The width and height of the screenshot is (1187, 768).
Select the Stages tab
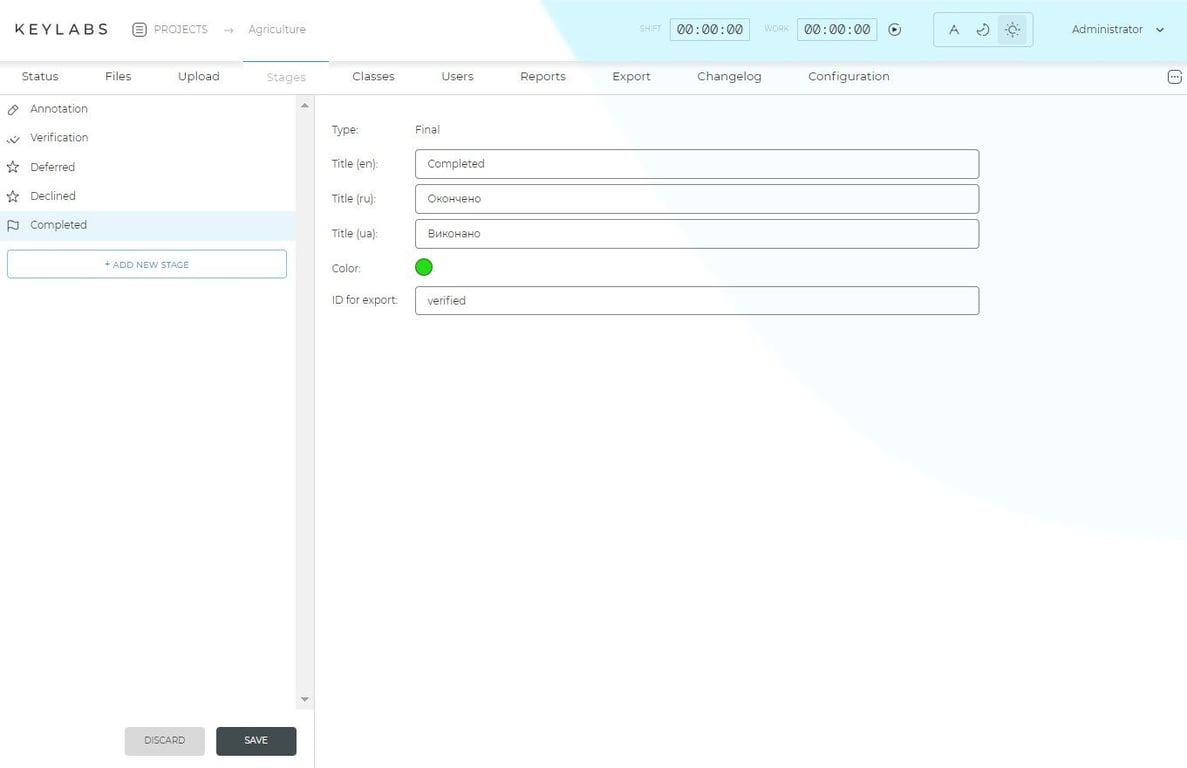coord(286,77)
